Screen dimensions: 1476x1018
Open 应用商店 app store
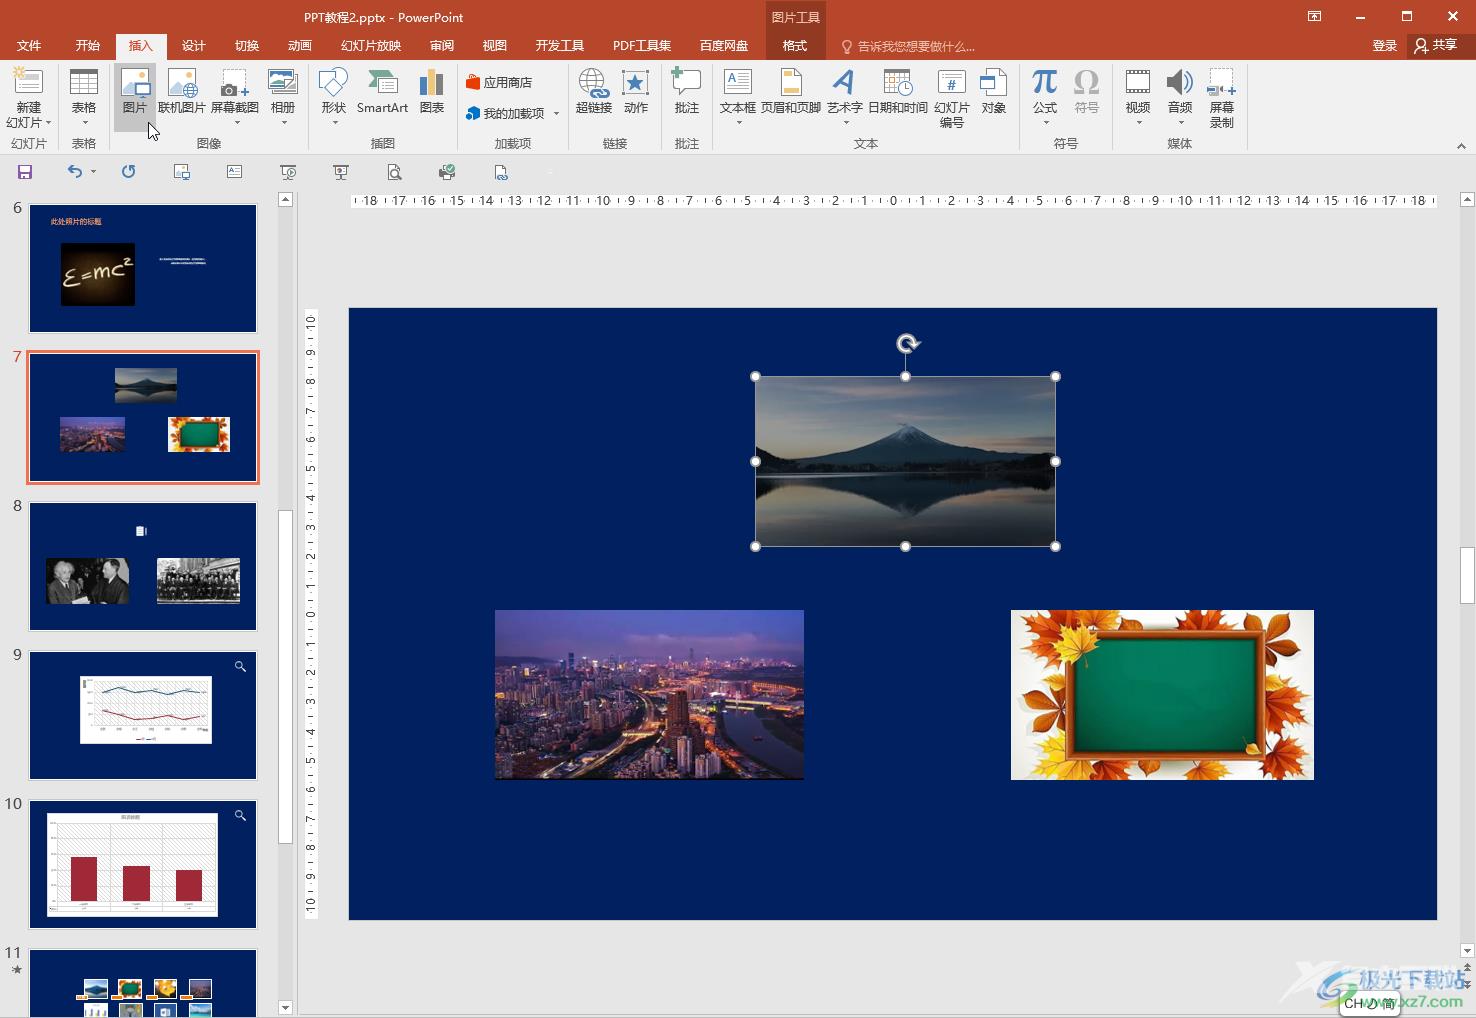click(499, 82)
